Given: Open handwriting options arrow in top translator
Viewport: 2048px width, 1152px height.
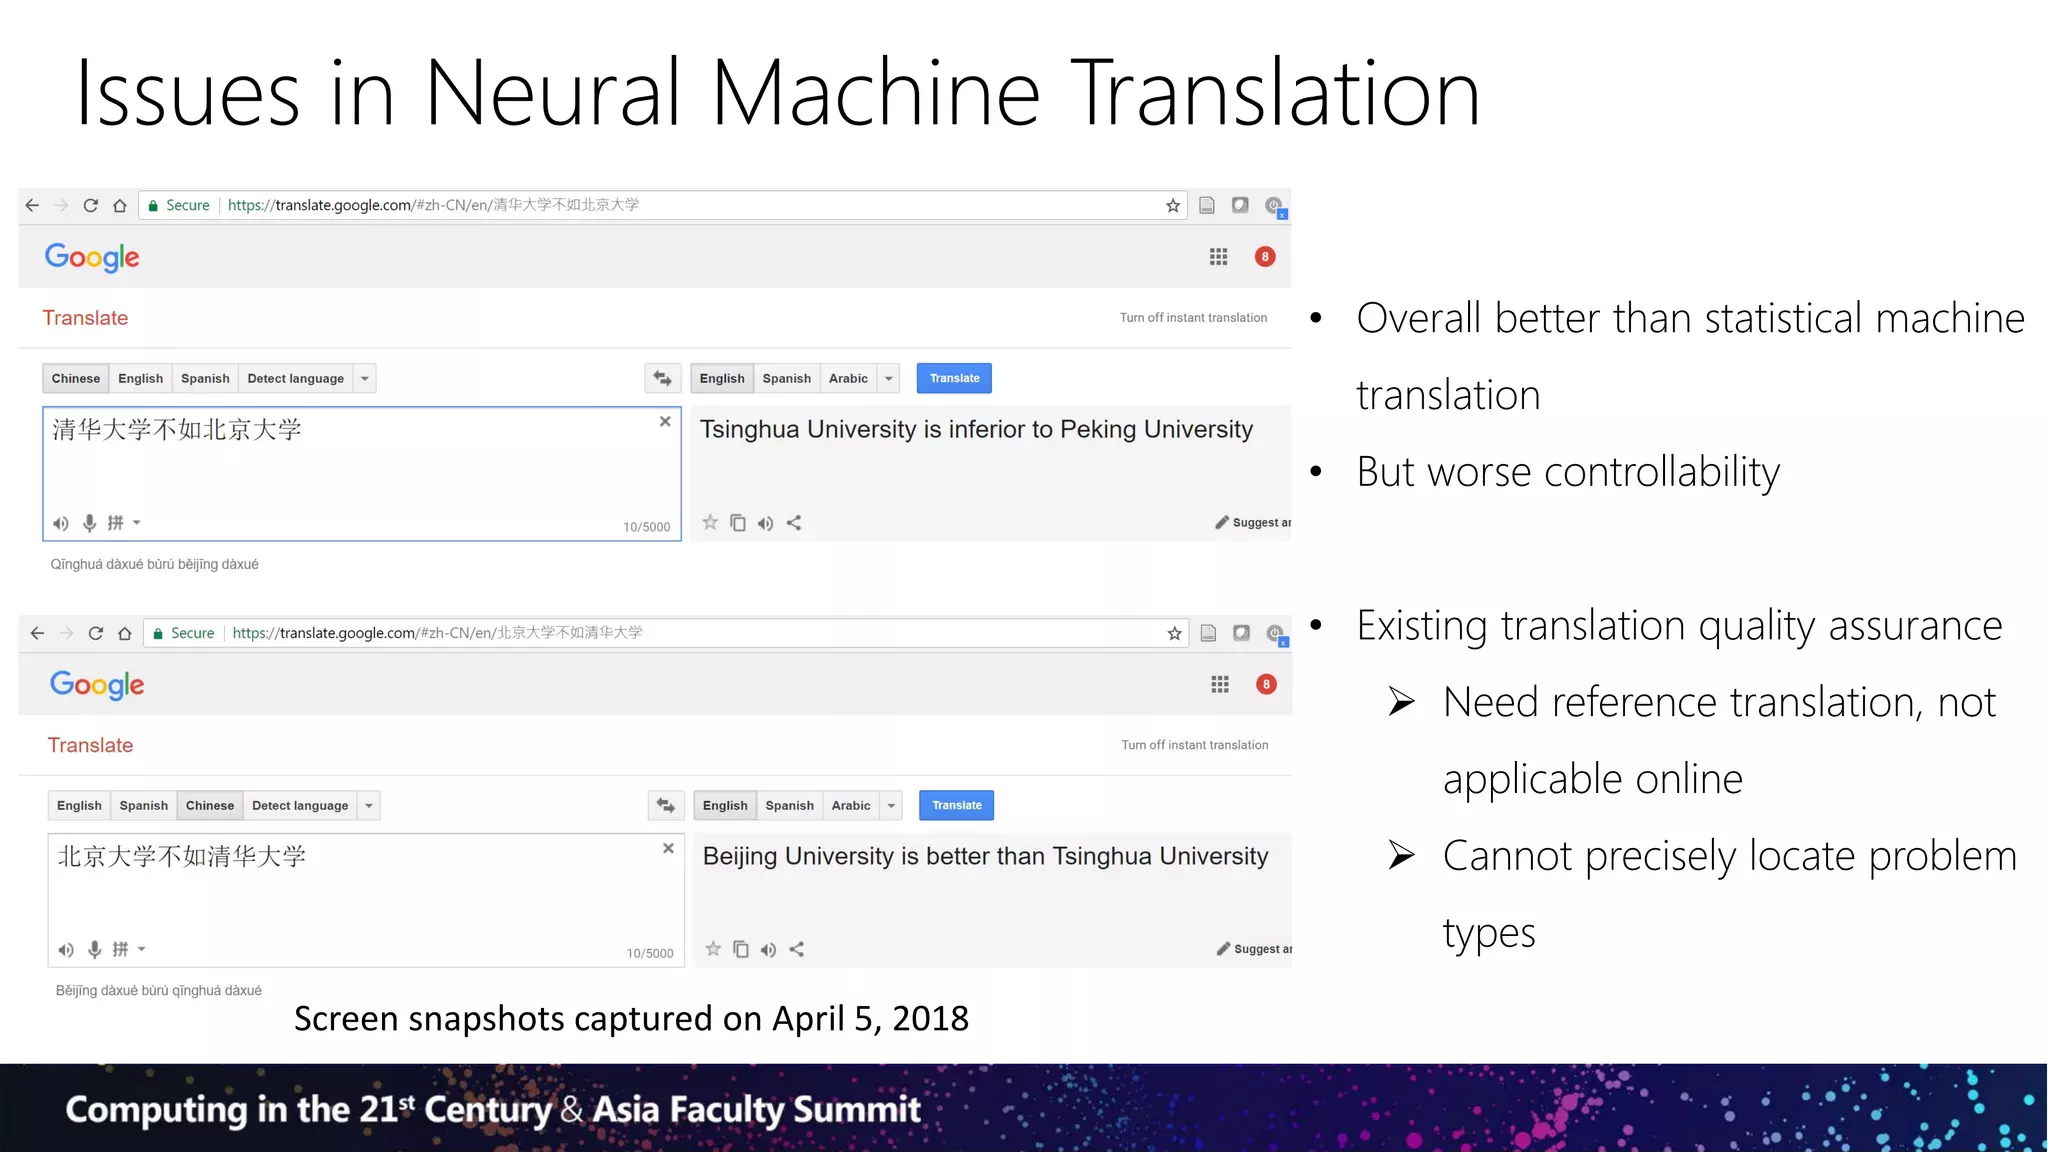Looking at the screenshot, I should 137,523.
